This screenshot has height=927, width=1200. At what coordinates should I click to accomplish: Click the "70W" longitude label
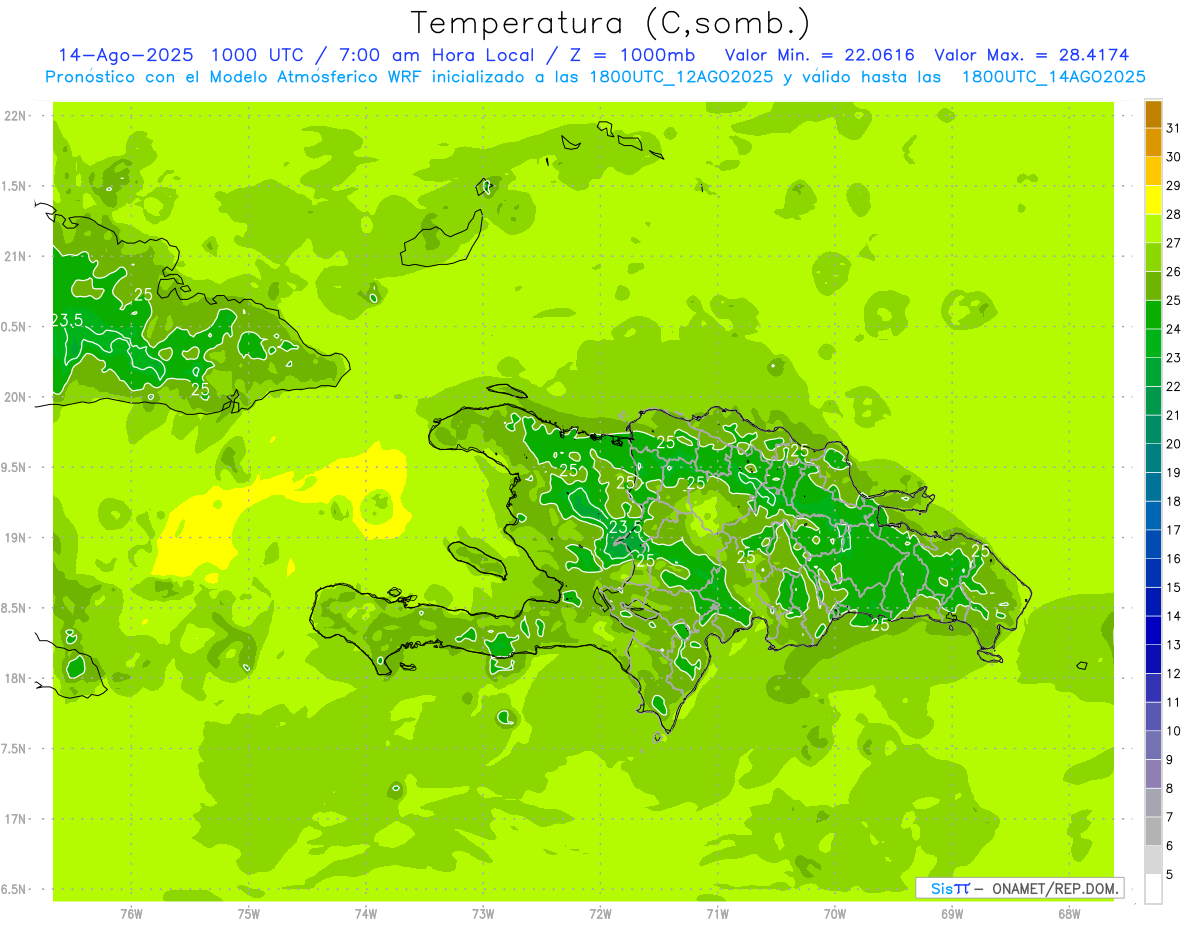coord(835,914)
